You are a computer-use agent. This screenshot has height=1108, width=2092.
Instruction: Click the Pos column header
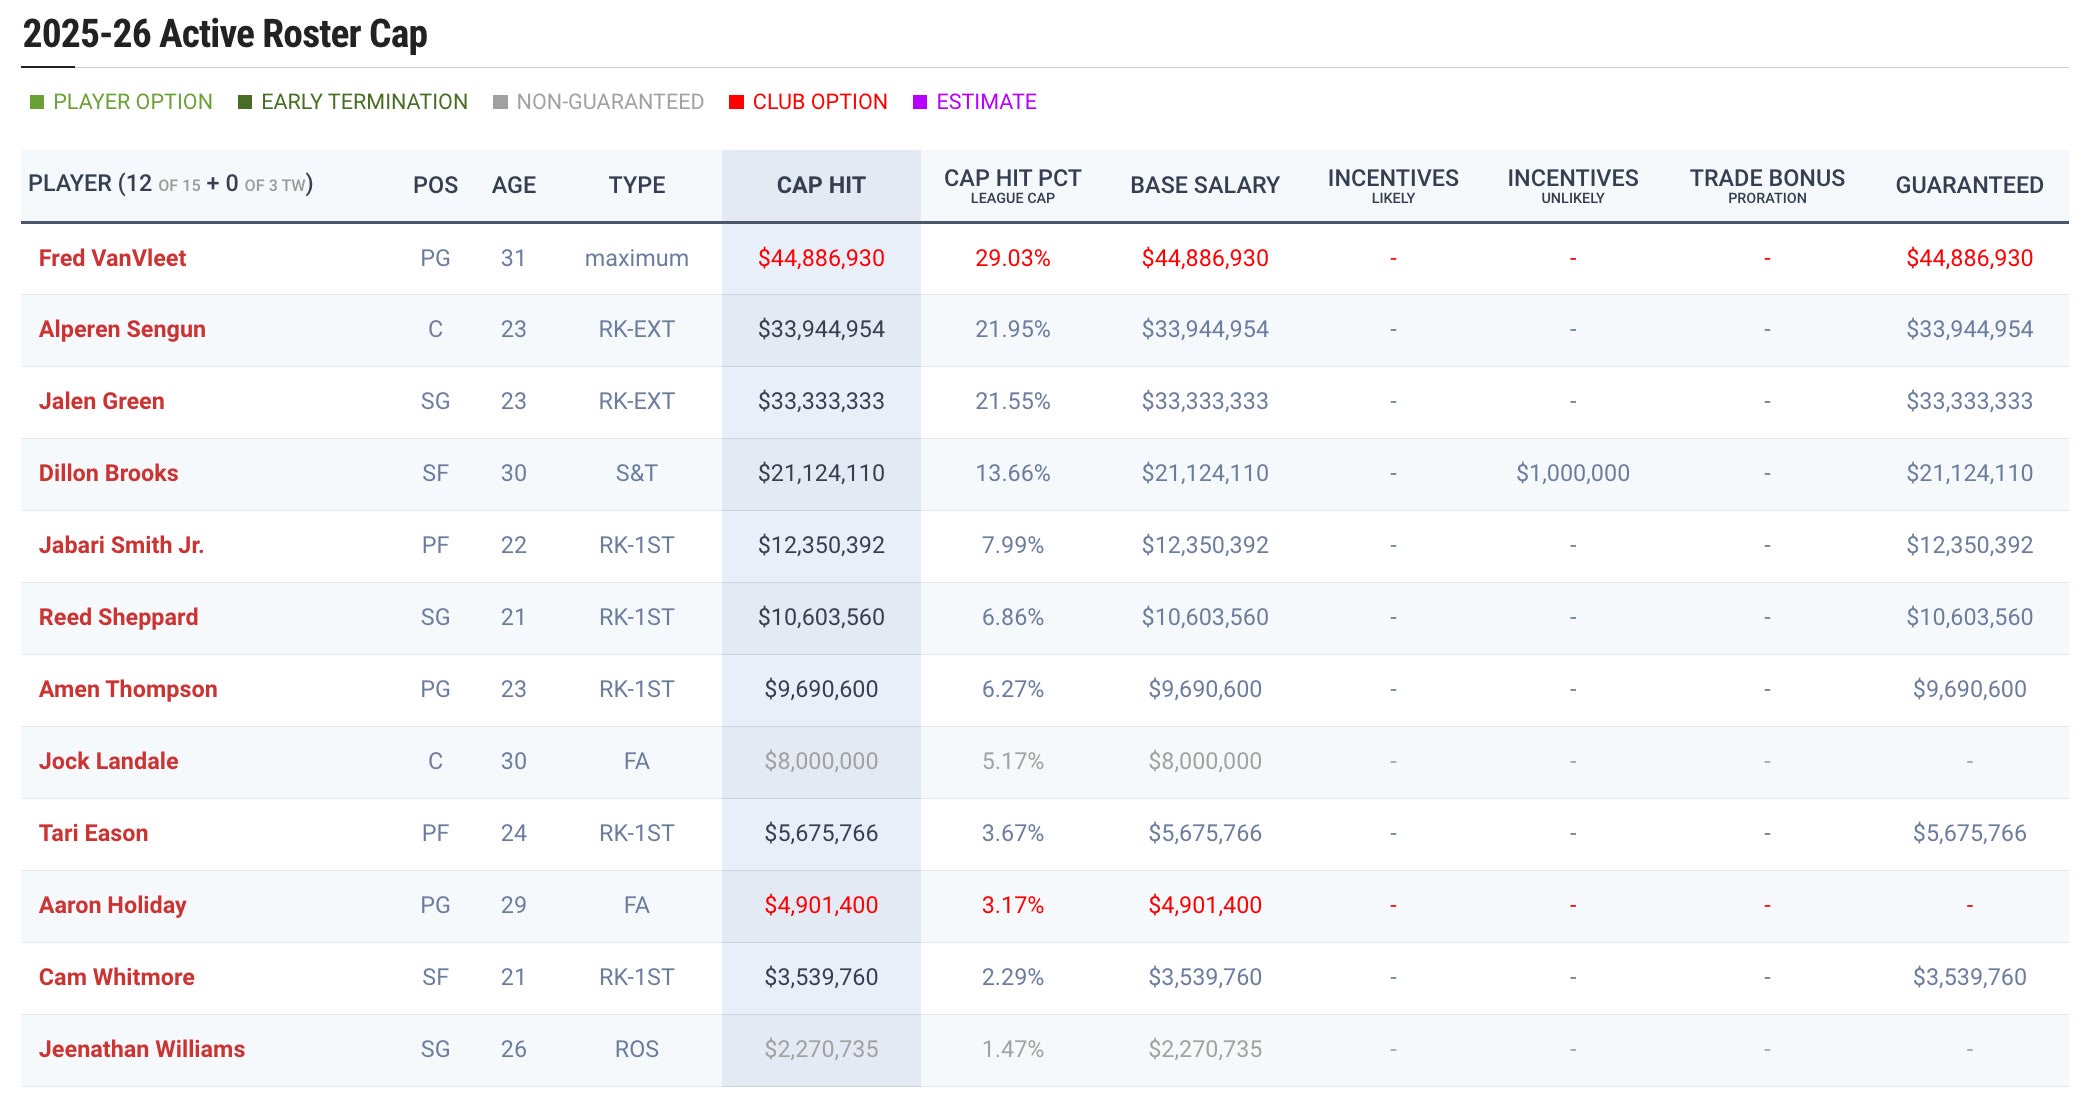pyautogui.click(x=435, y=185)
